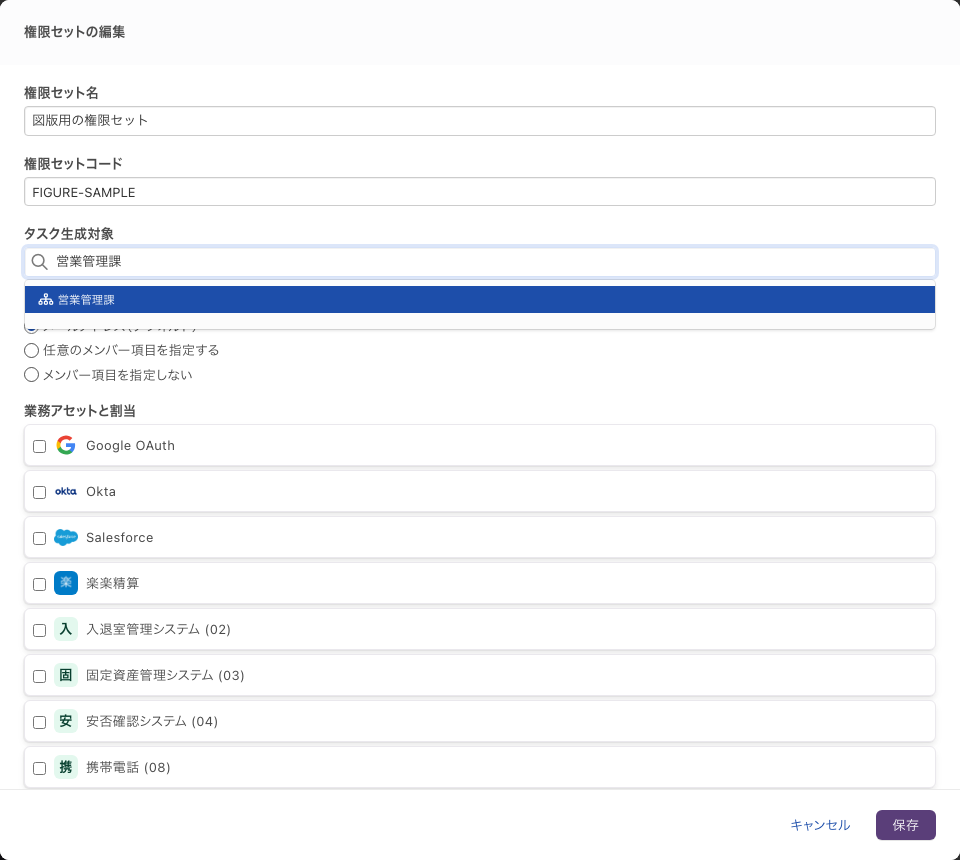Tick the 楽楽精算 checkbox

coord(39,584)
